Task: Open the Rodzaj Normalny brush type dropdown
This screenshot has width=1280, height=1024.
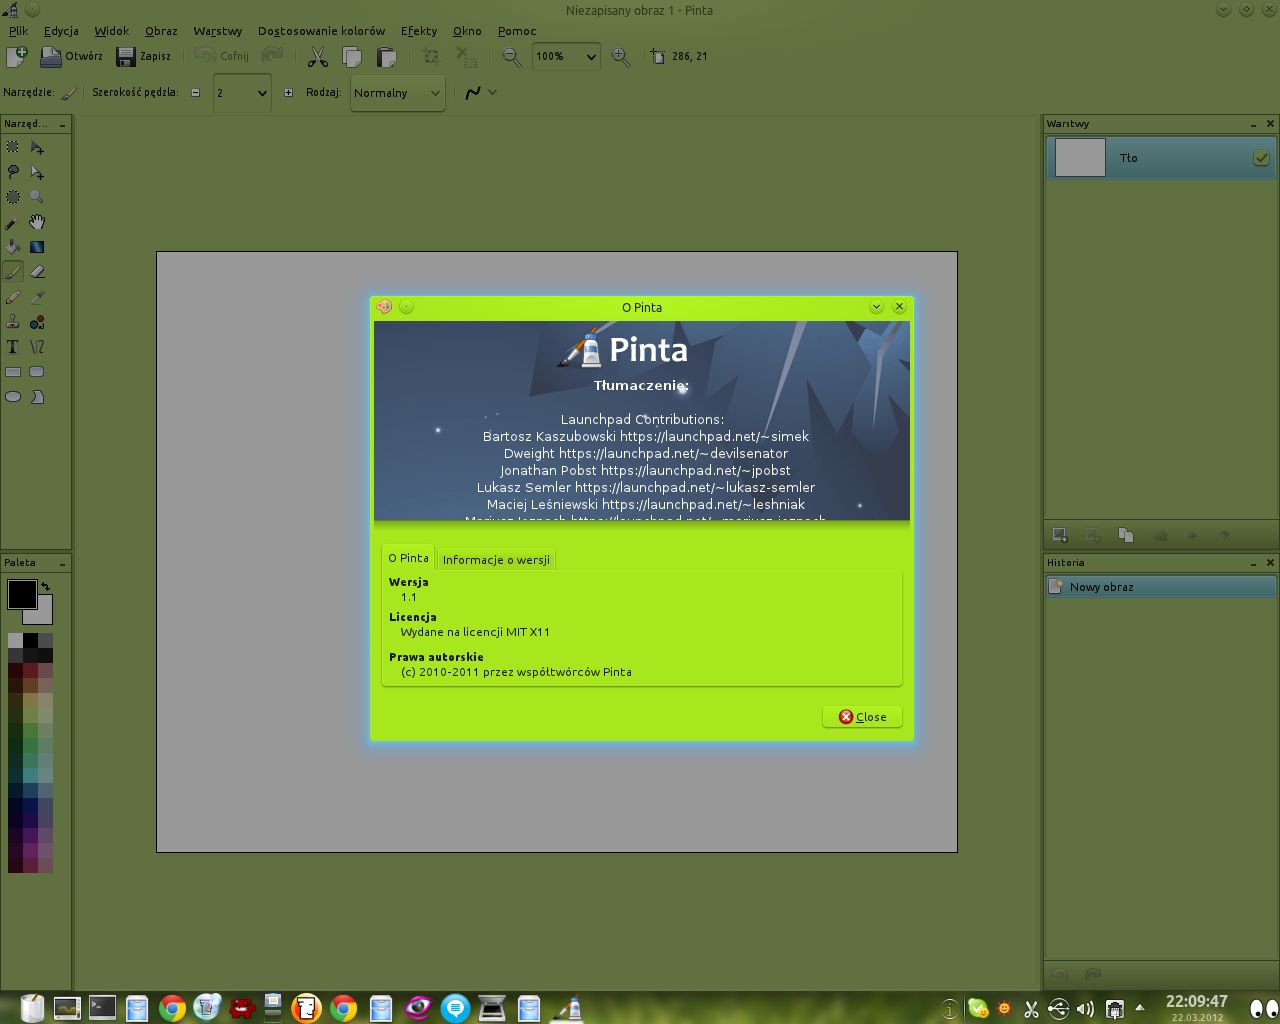Action: [397, 93]
